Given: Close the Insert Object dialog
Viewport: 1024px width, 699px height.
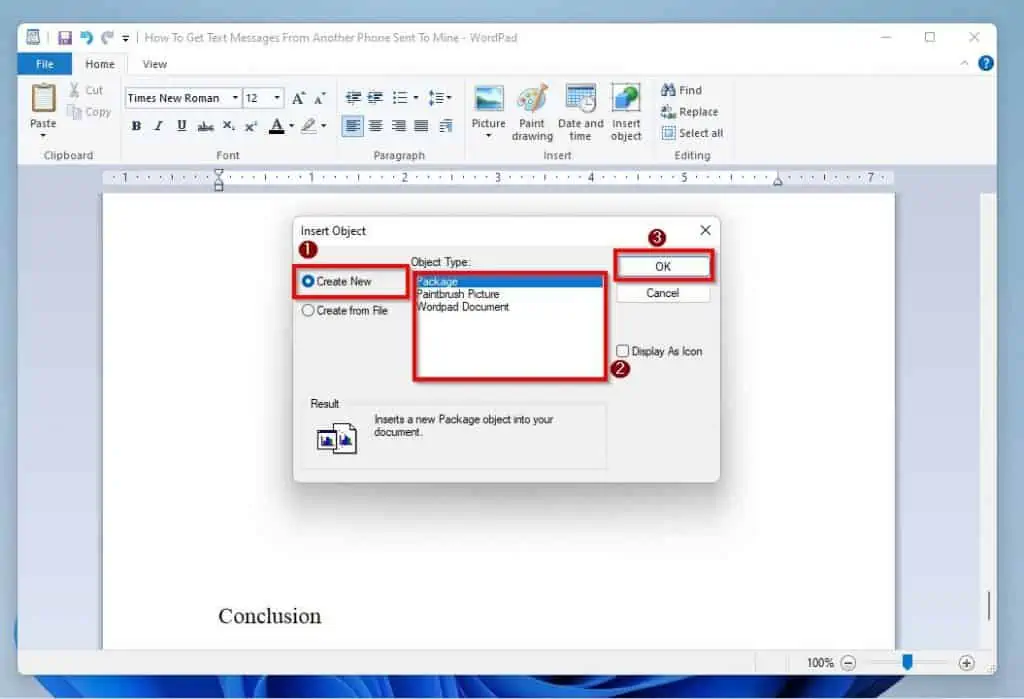Looking at the screenshot, I should 705,230.
